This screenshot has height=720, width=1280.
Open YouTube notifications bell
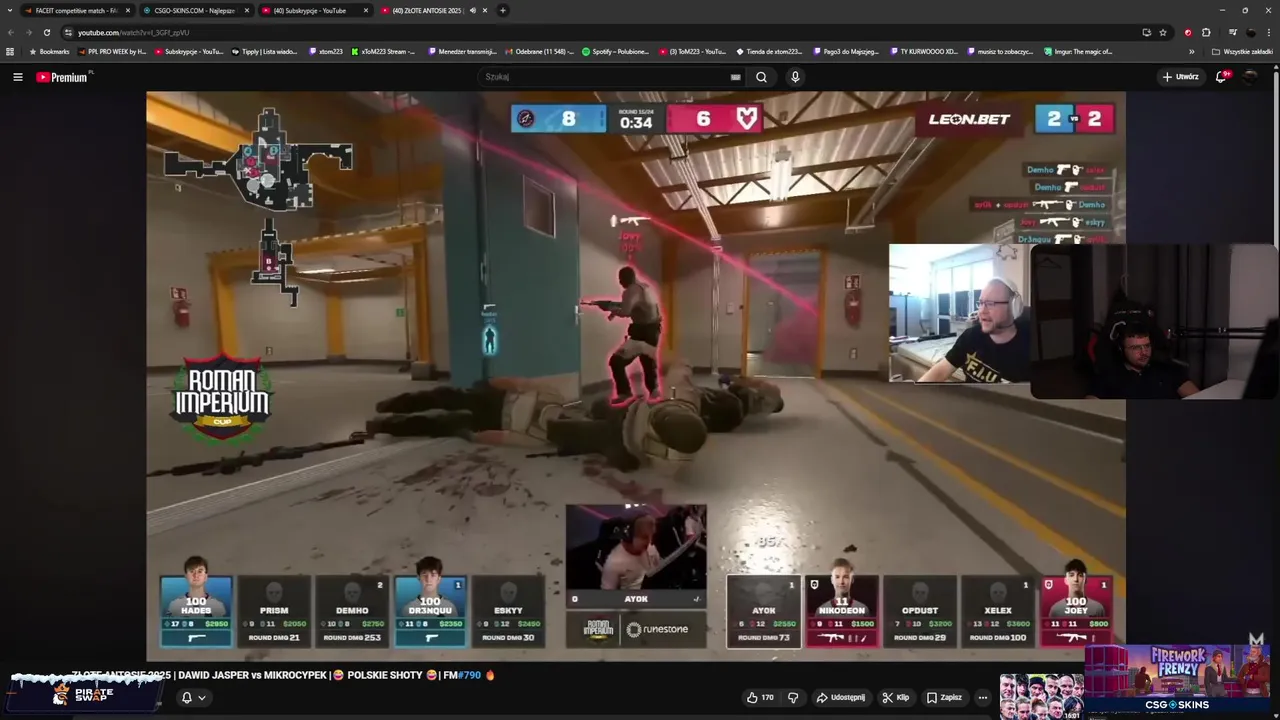(1221, 77)
